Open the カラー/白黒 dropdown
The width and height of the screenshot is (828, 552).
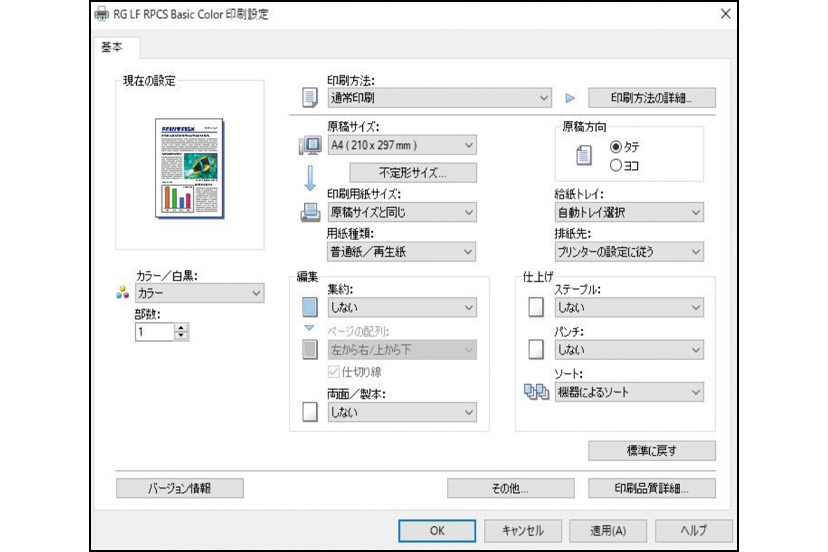pos(200,293)
